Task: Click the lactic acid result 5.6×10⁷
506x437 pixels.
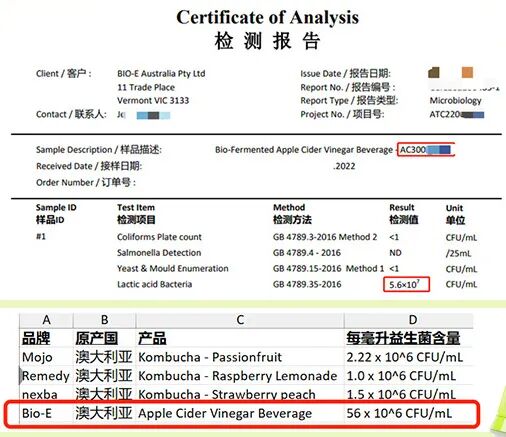Action: pos(406,284)
